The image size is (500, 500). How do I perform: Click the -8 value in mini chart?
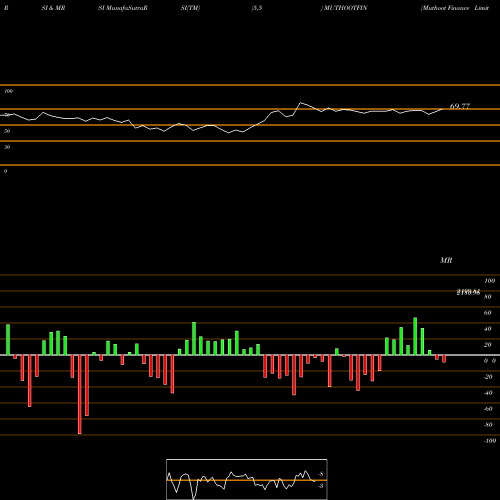pyautogui.click(x=321, y=474)
